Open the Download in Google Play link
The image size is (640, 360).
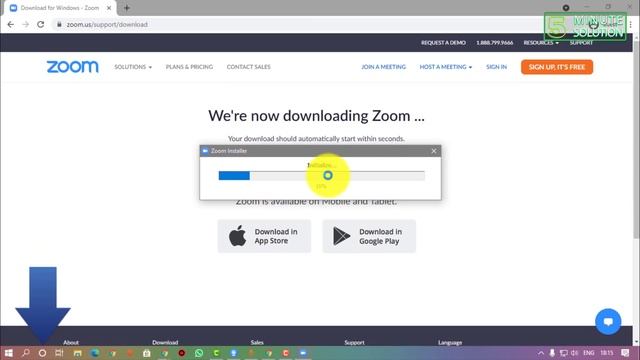point(369,236)
